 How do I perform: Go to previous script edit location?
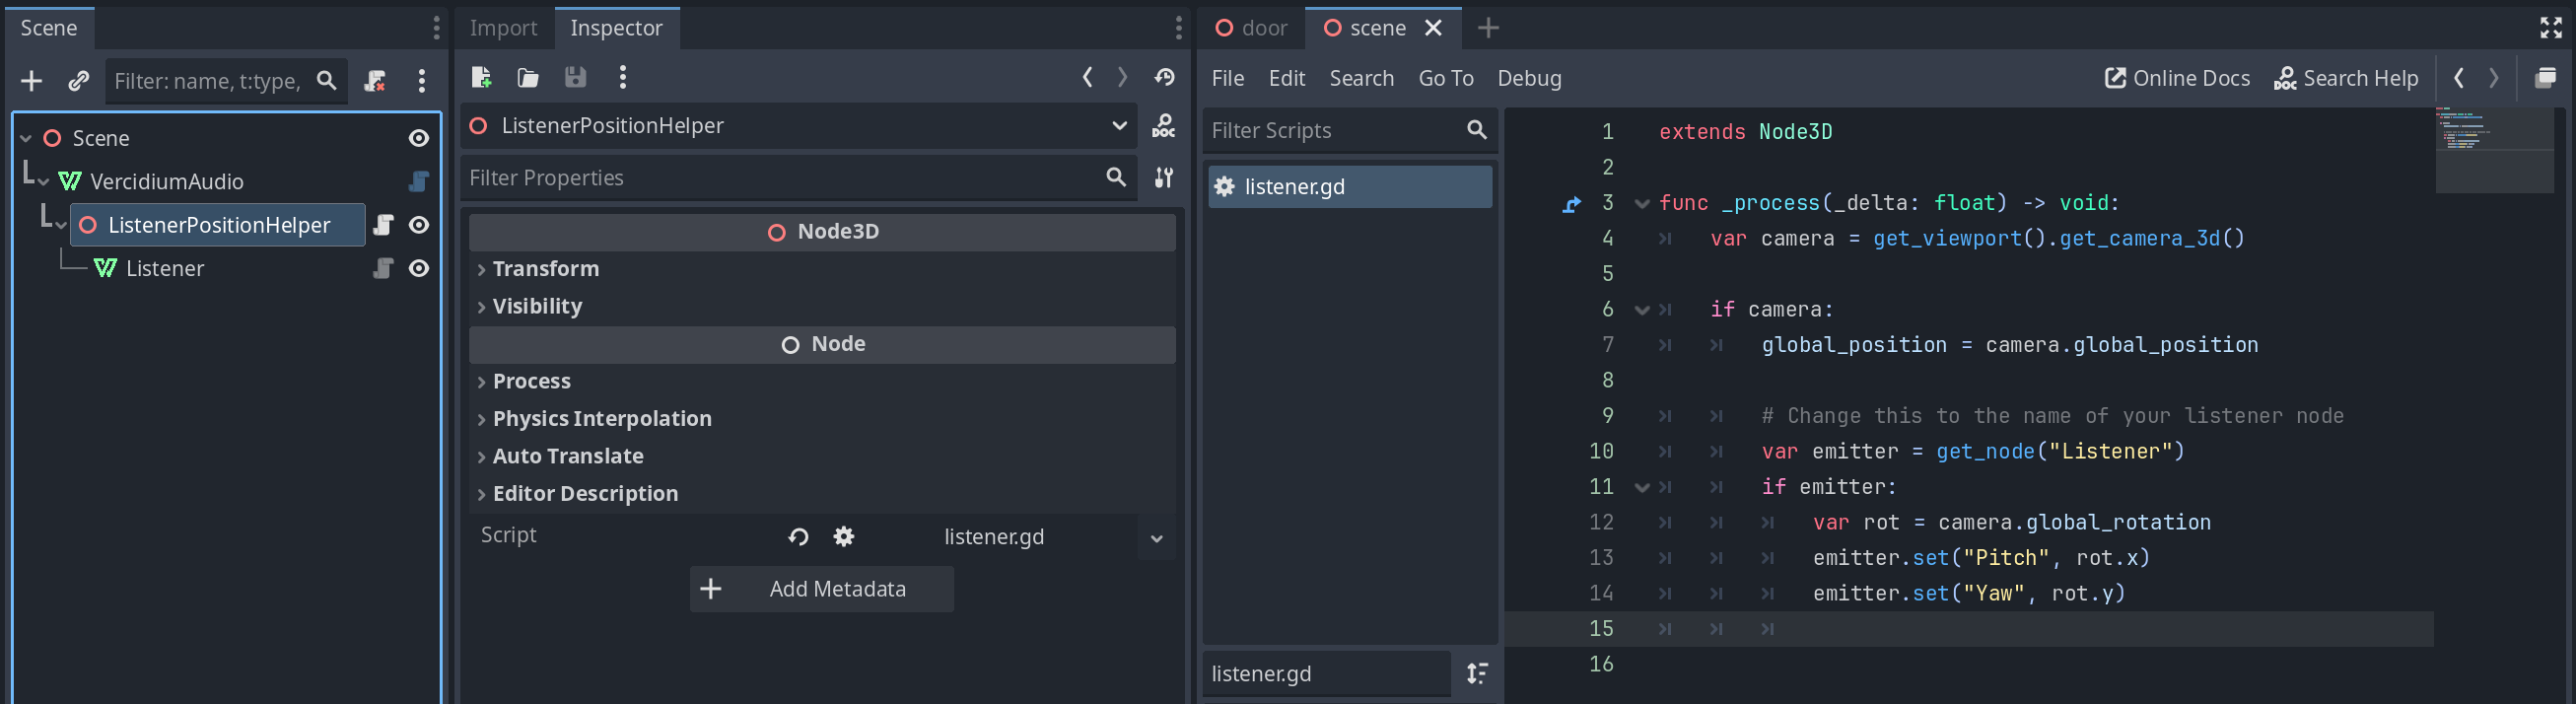coord(2459,78)
